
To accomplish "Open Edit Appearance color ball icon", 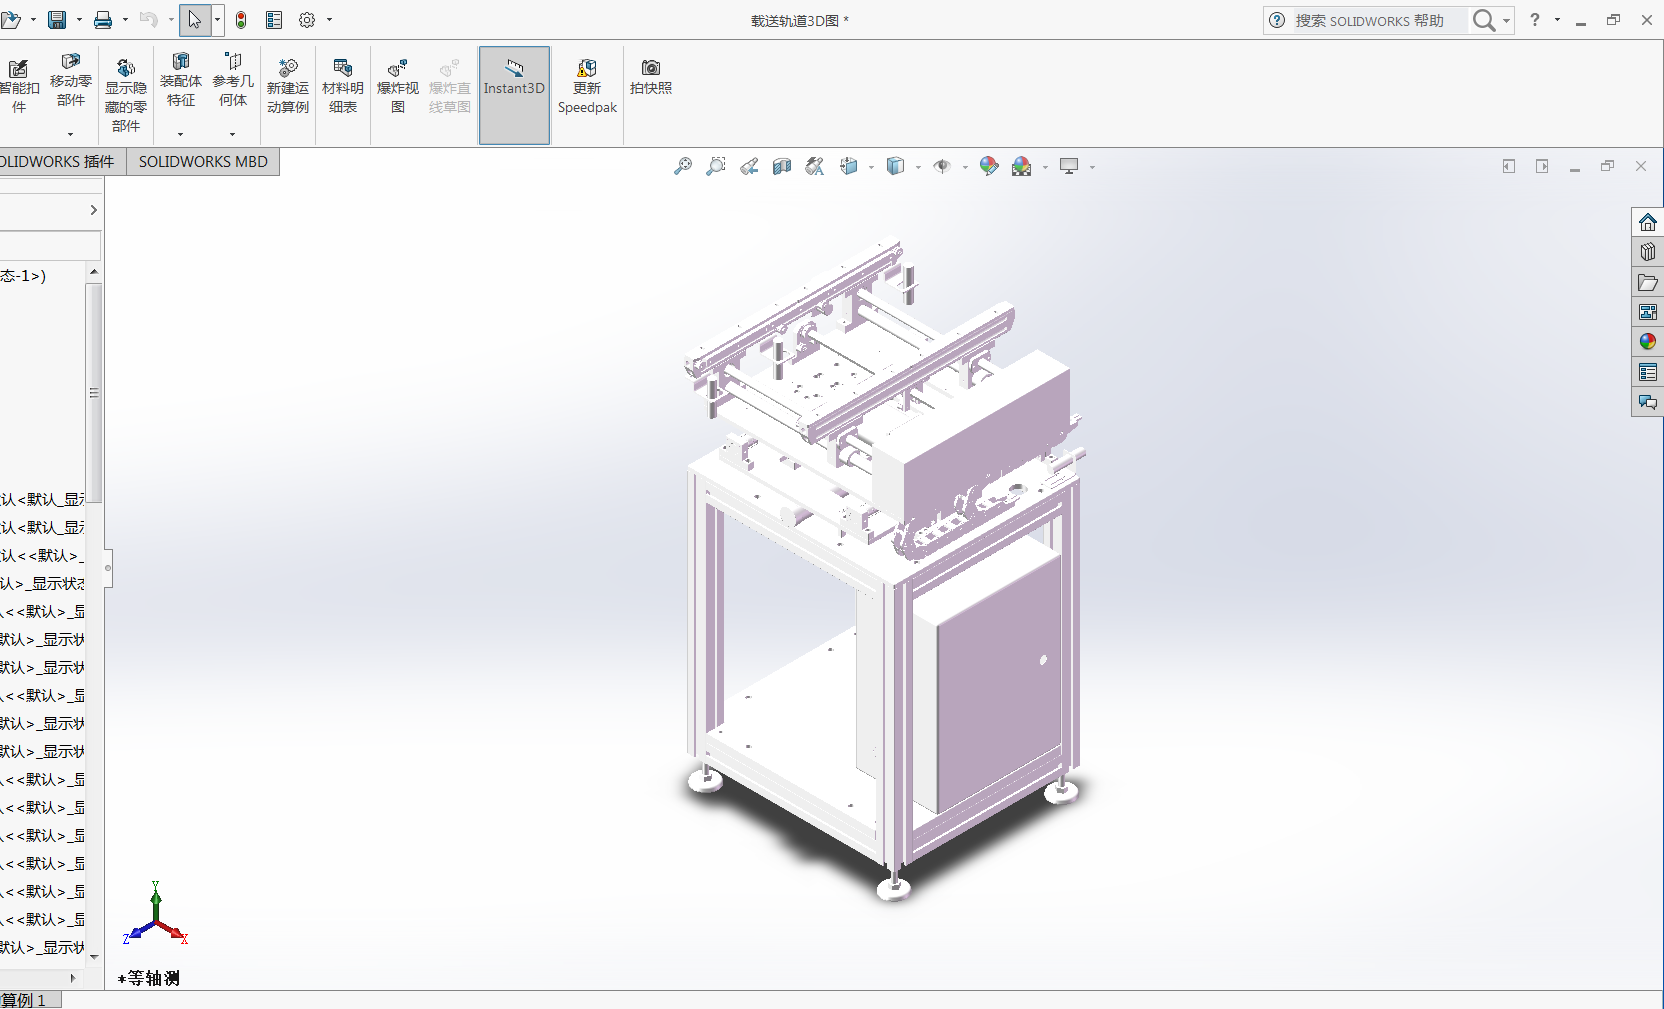I will (x=988, y=166).
